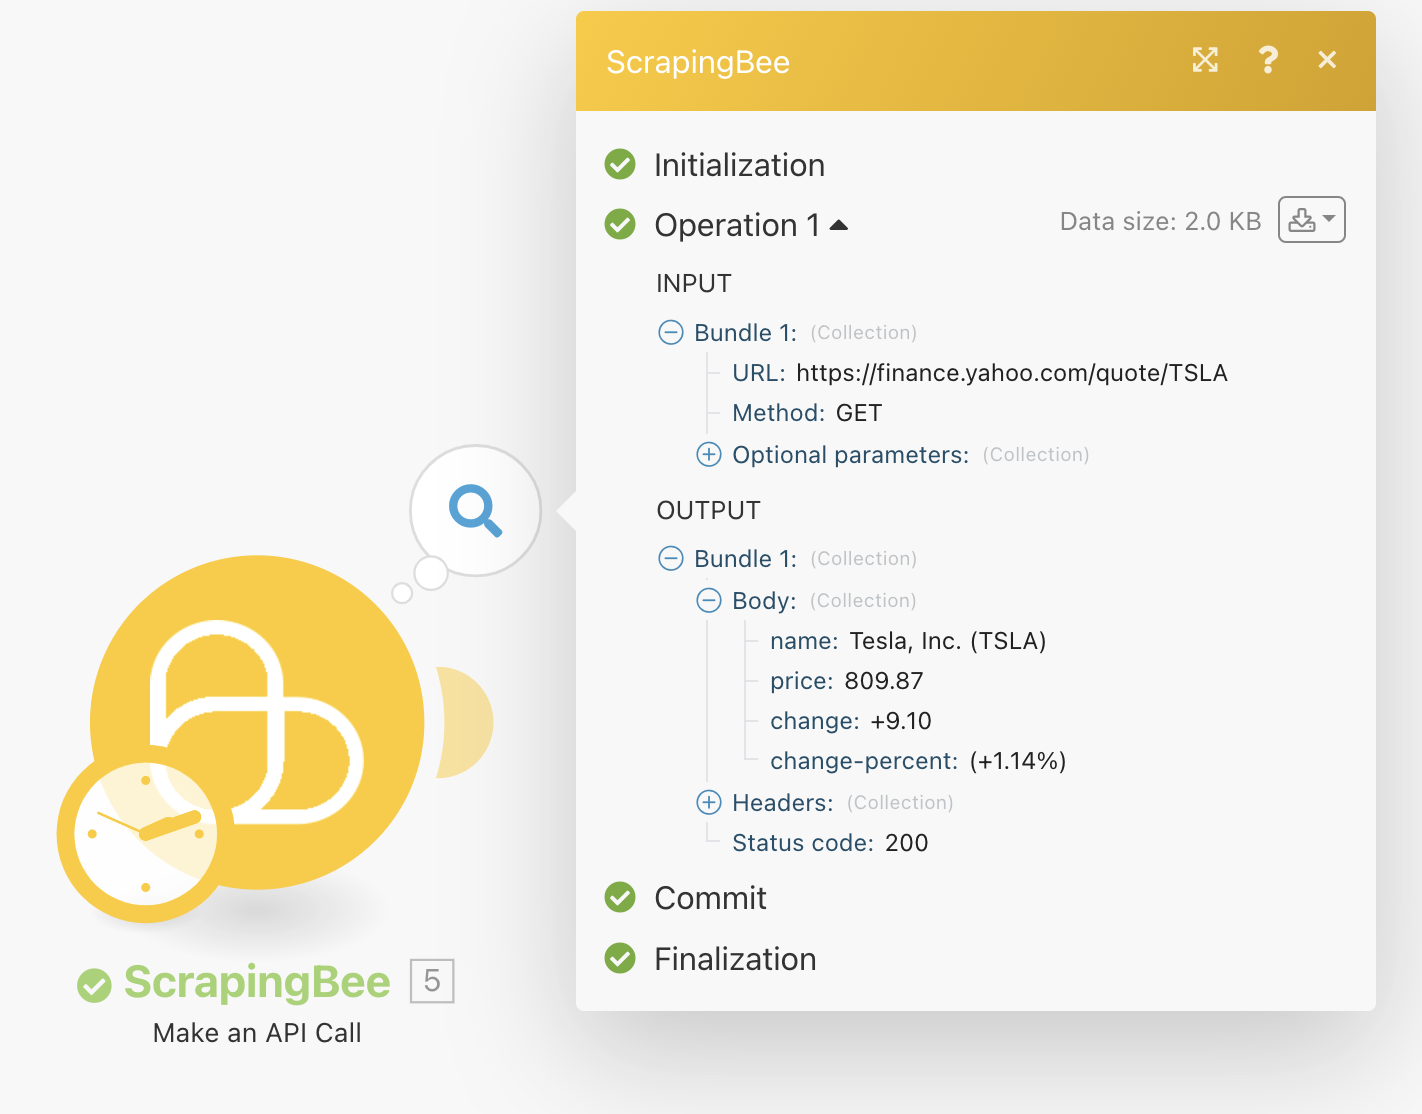Click the clock schedule icon
Image resolution: width=1422 pixels, height=1114 pixels.
point(145,832)
